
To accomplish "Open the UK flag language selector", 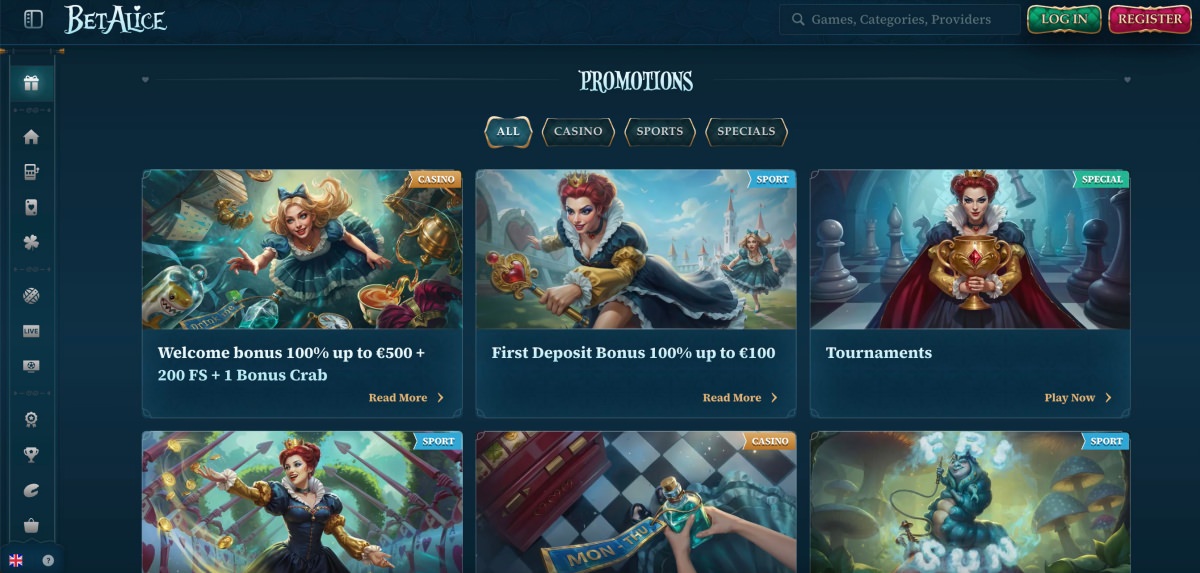I will tap(16, 561).
